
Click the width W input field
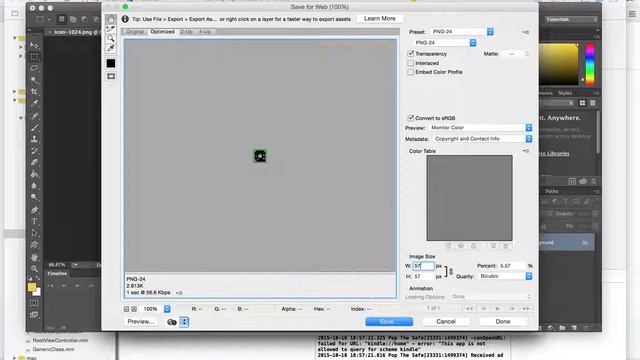423,266
